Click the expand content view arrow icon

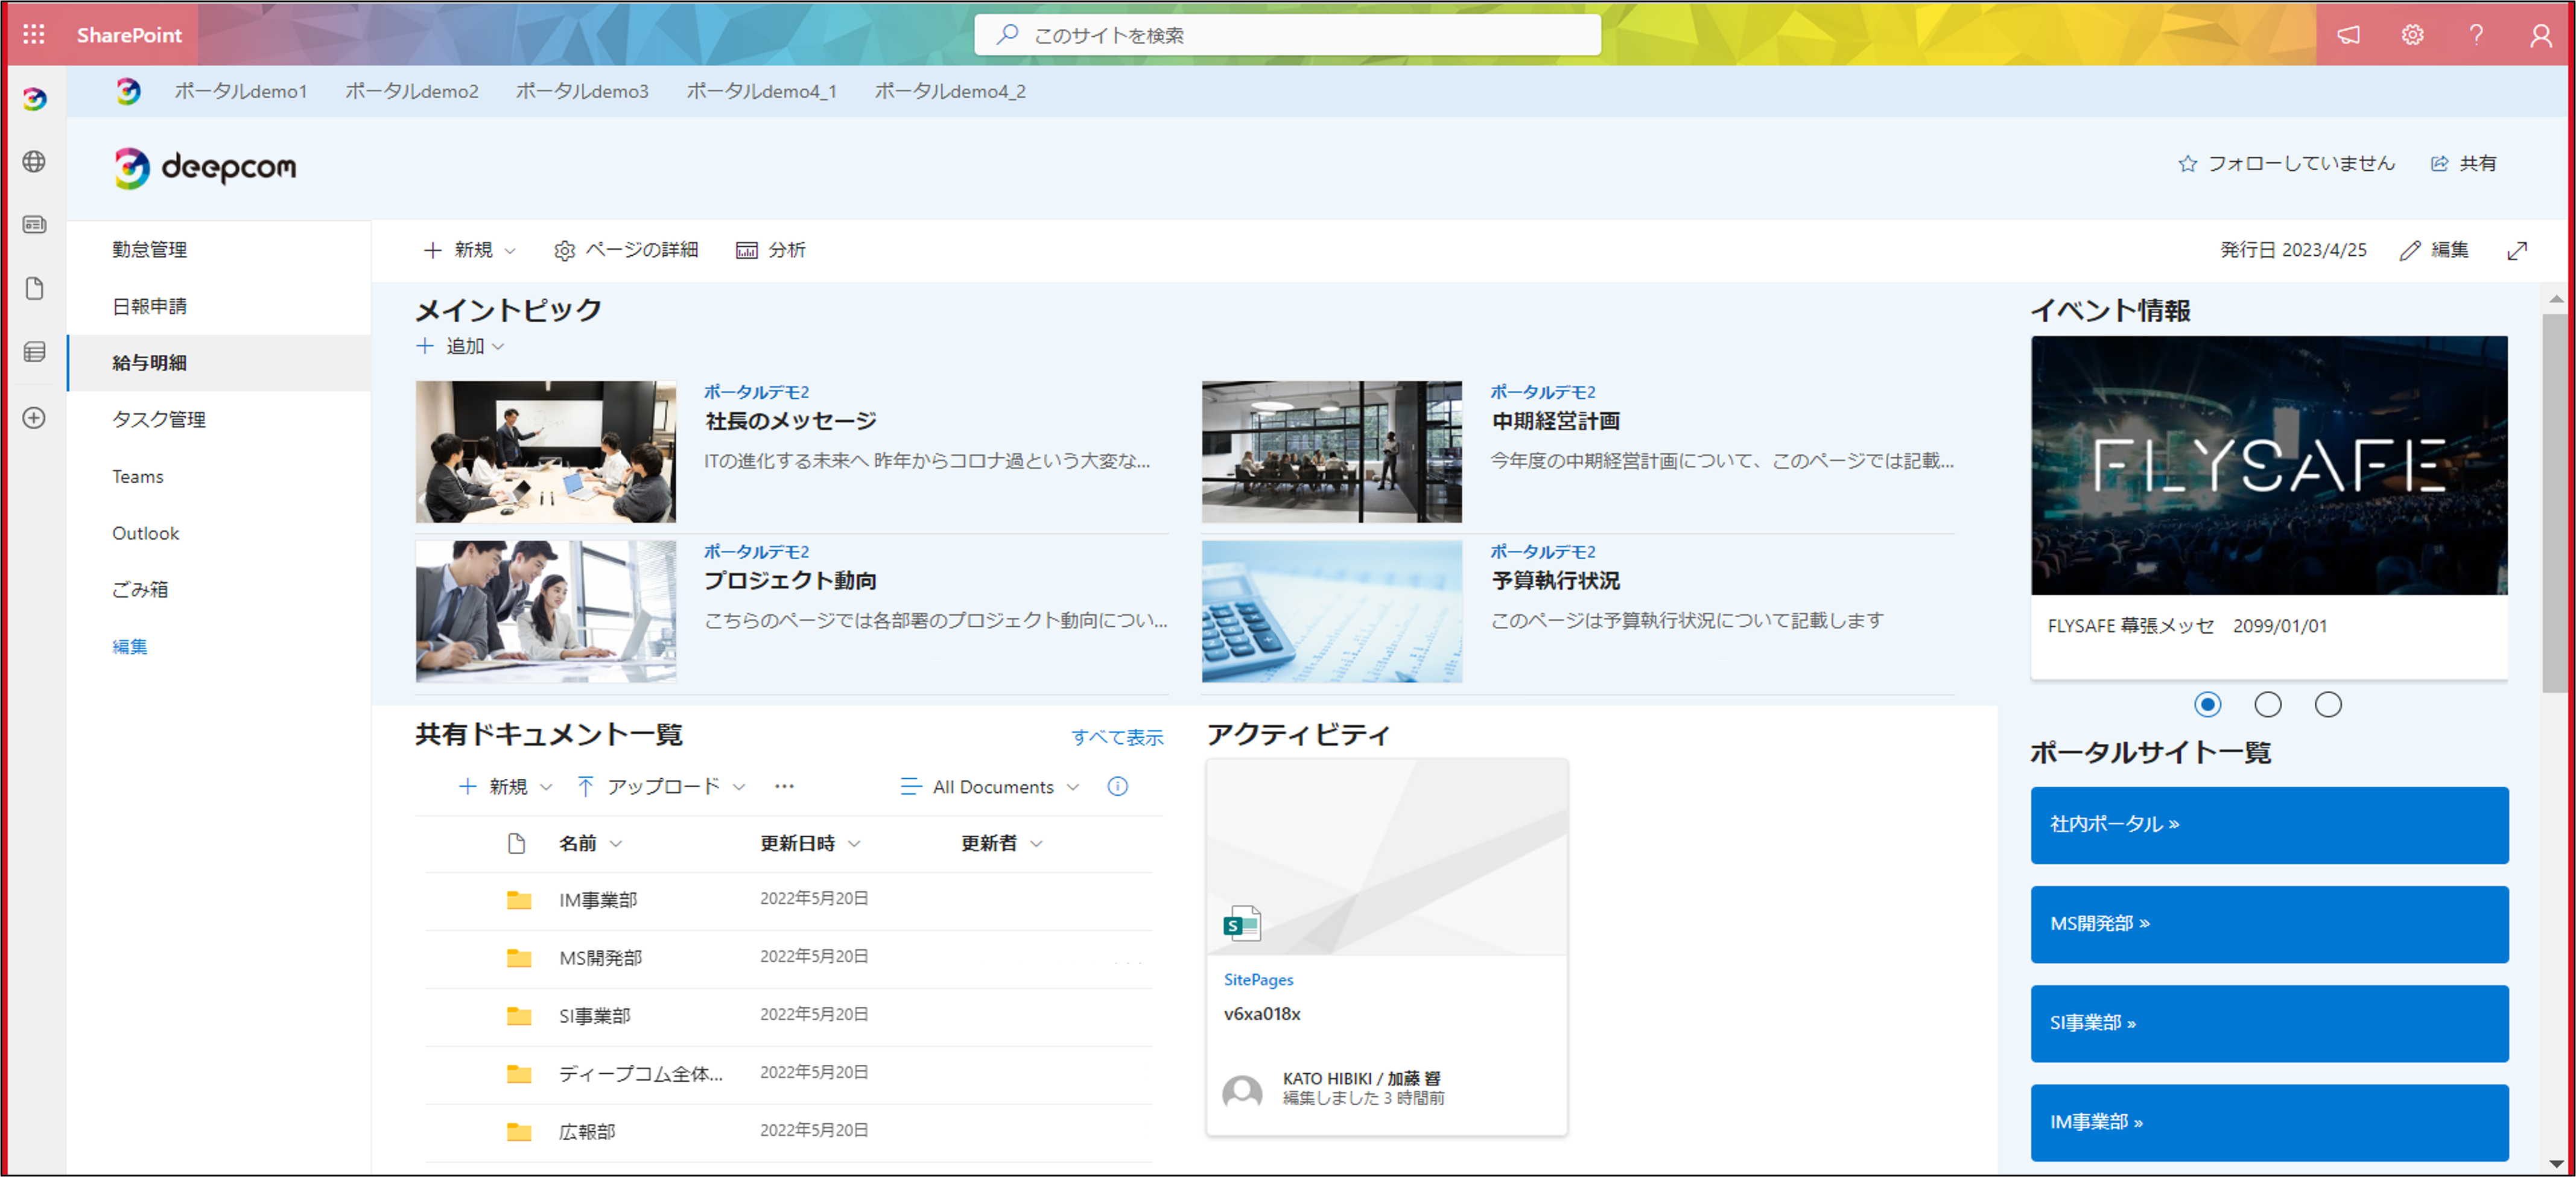pyautogui.click(x=2517, y=250)
